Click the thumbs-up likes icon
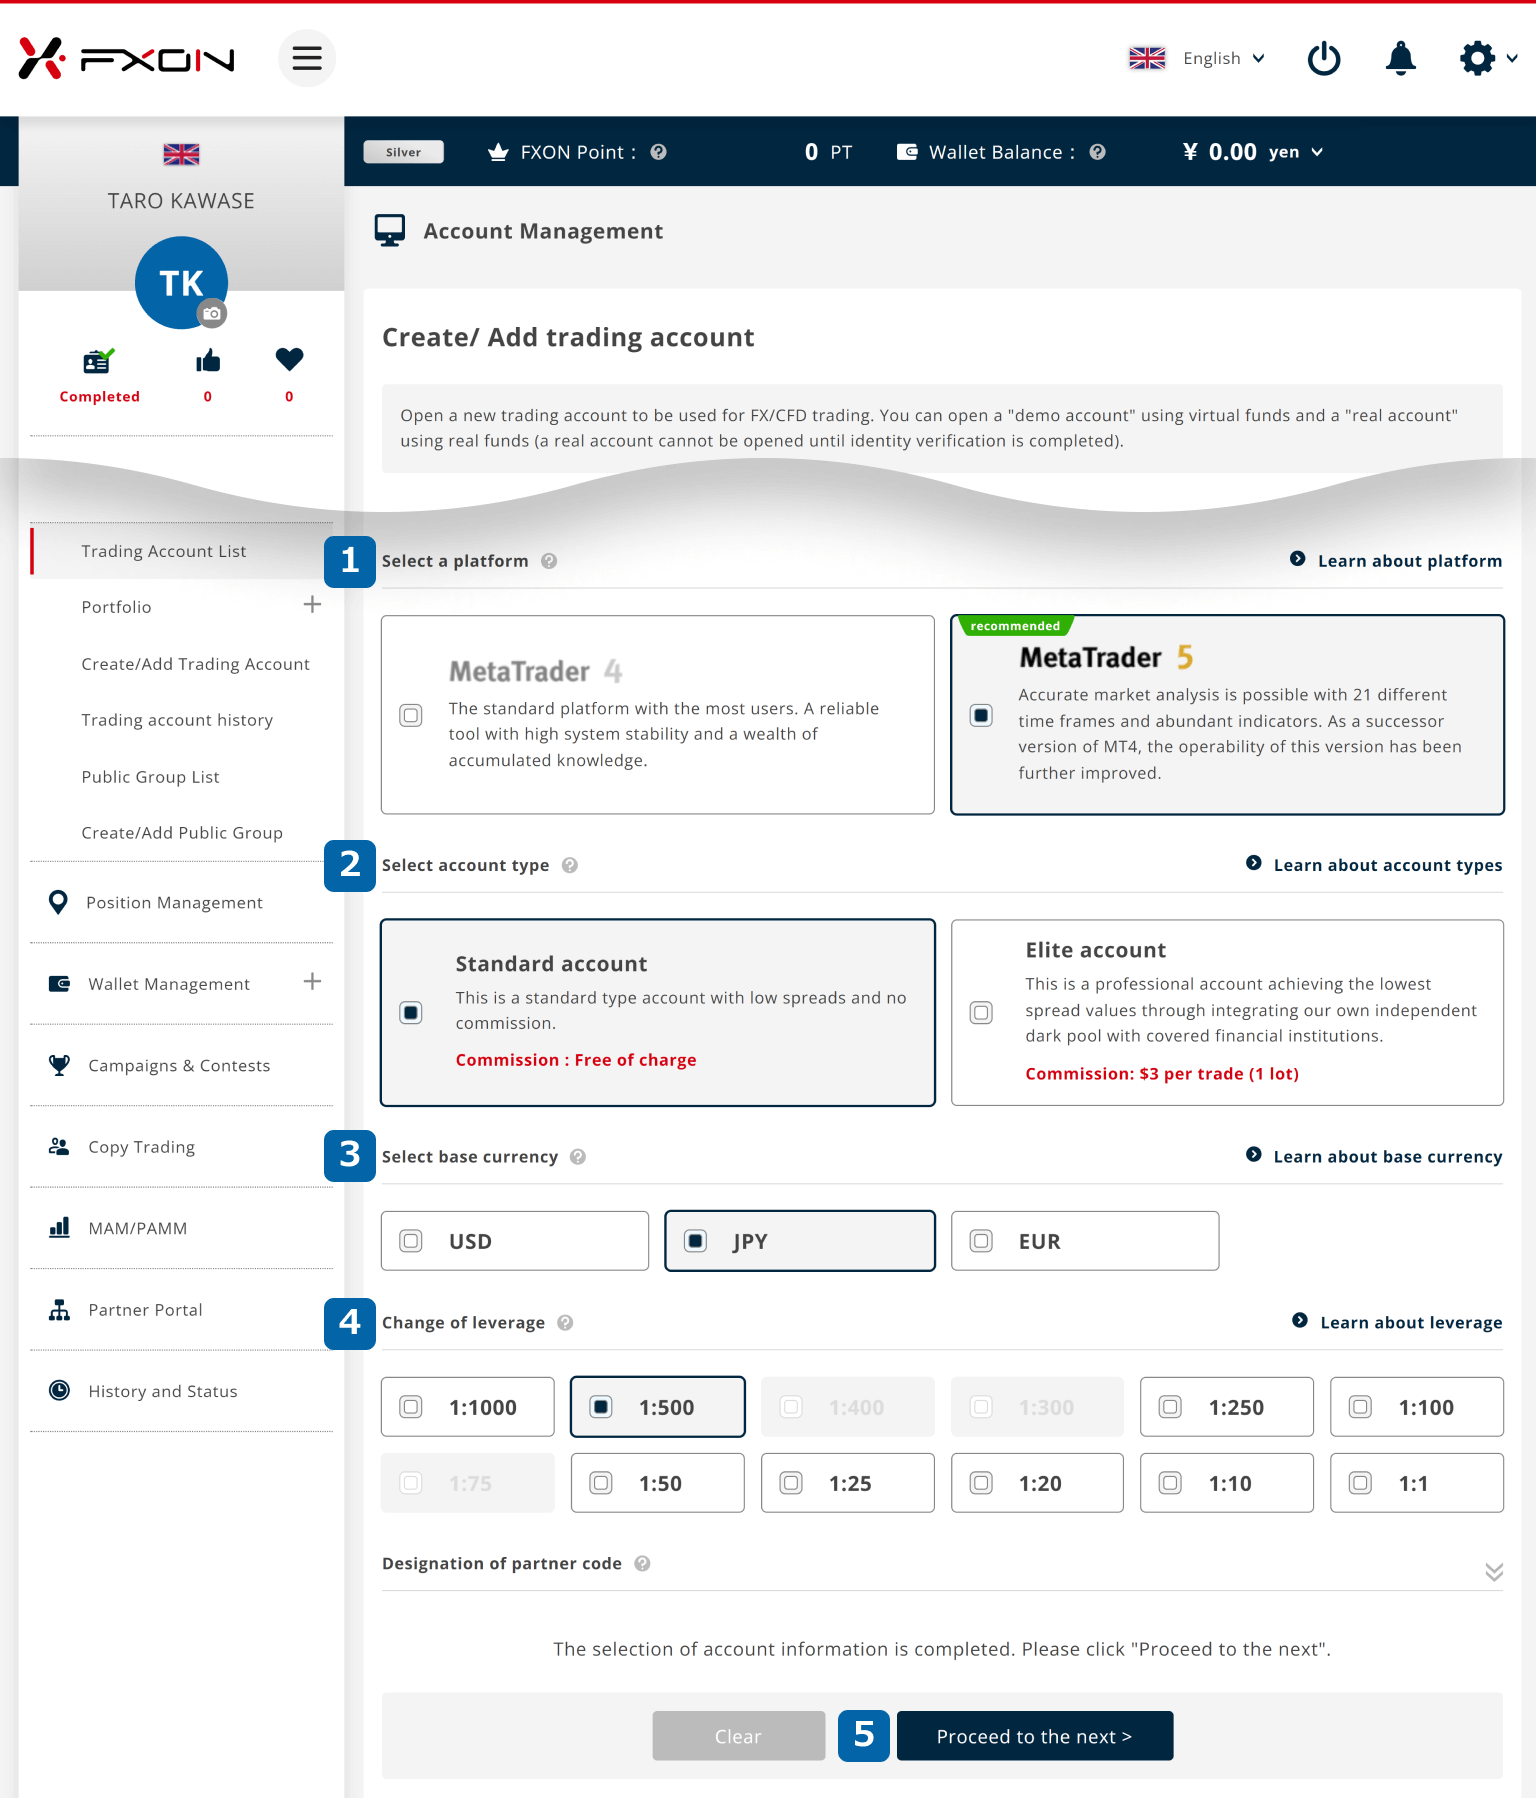Screen dimensions: 1536x1798 (x=208, y=360)
